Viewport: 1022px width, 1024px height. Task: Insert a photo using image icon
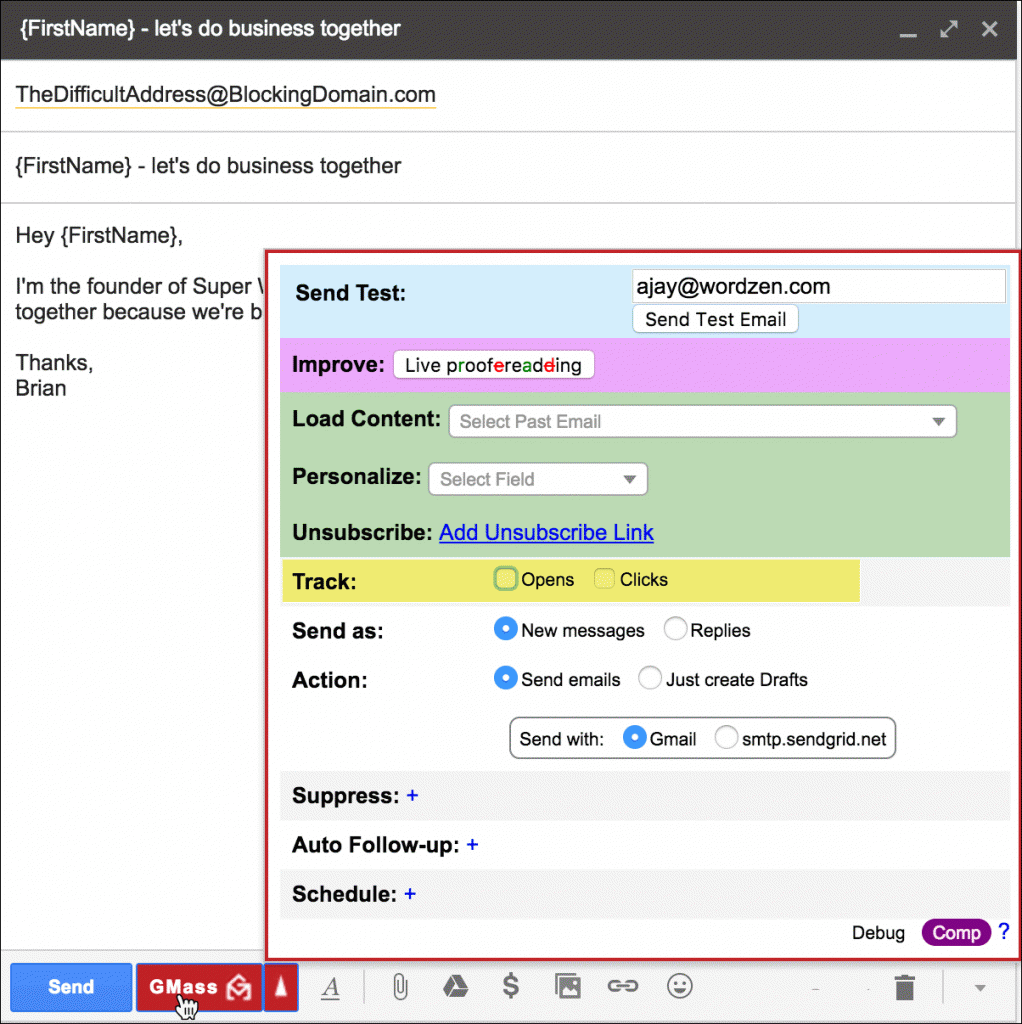[567, 987]
